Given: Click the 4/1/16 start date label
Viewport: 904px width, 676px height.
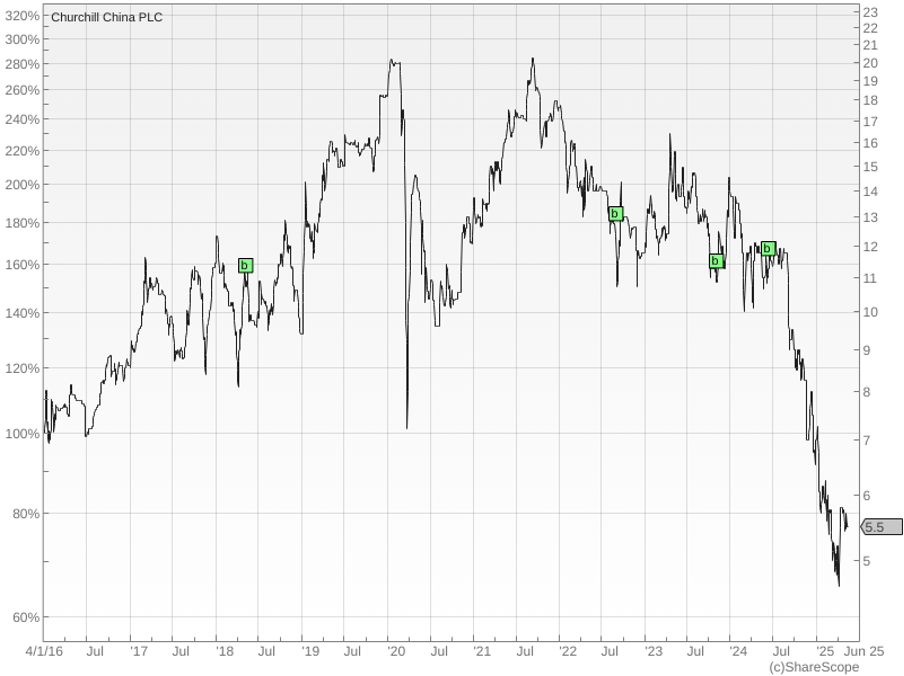Looking at the screenshot, I should tap(44, 651).
